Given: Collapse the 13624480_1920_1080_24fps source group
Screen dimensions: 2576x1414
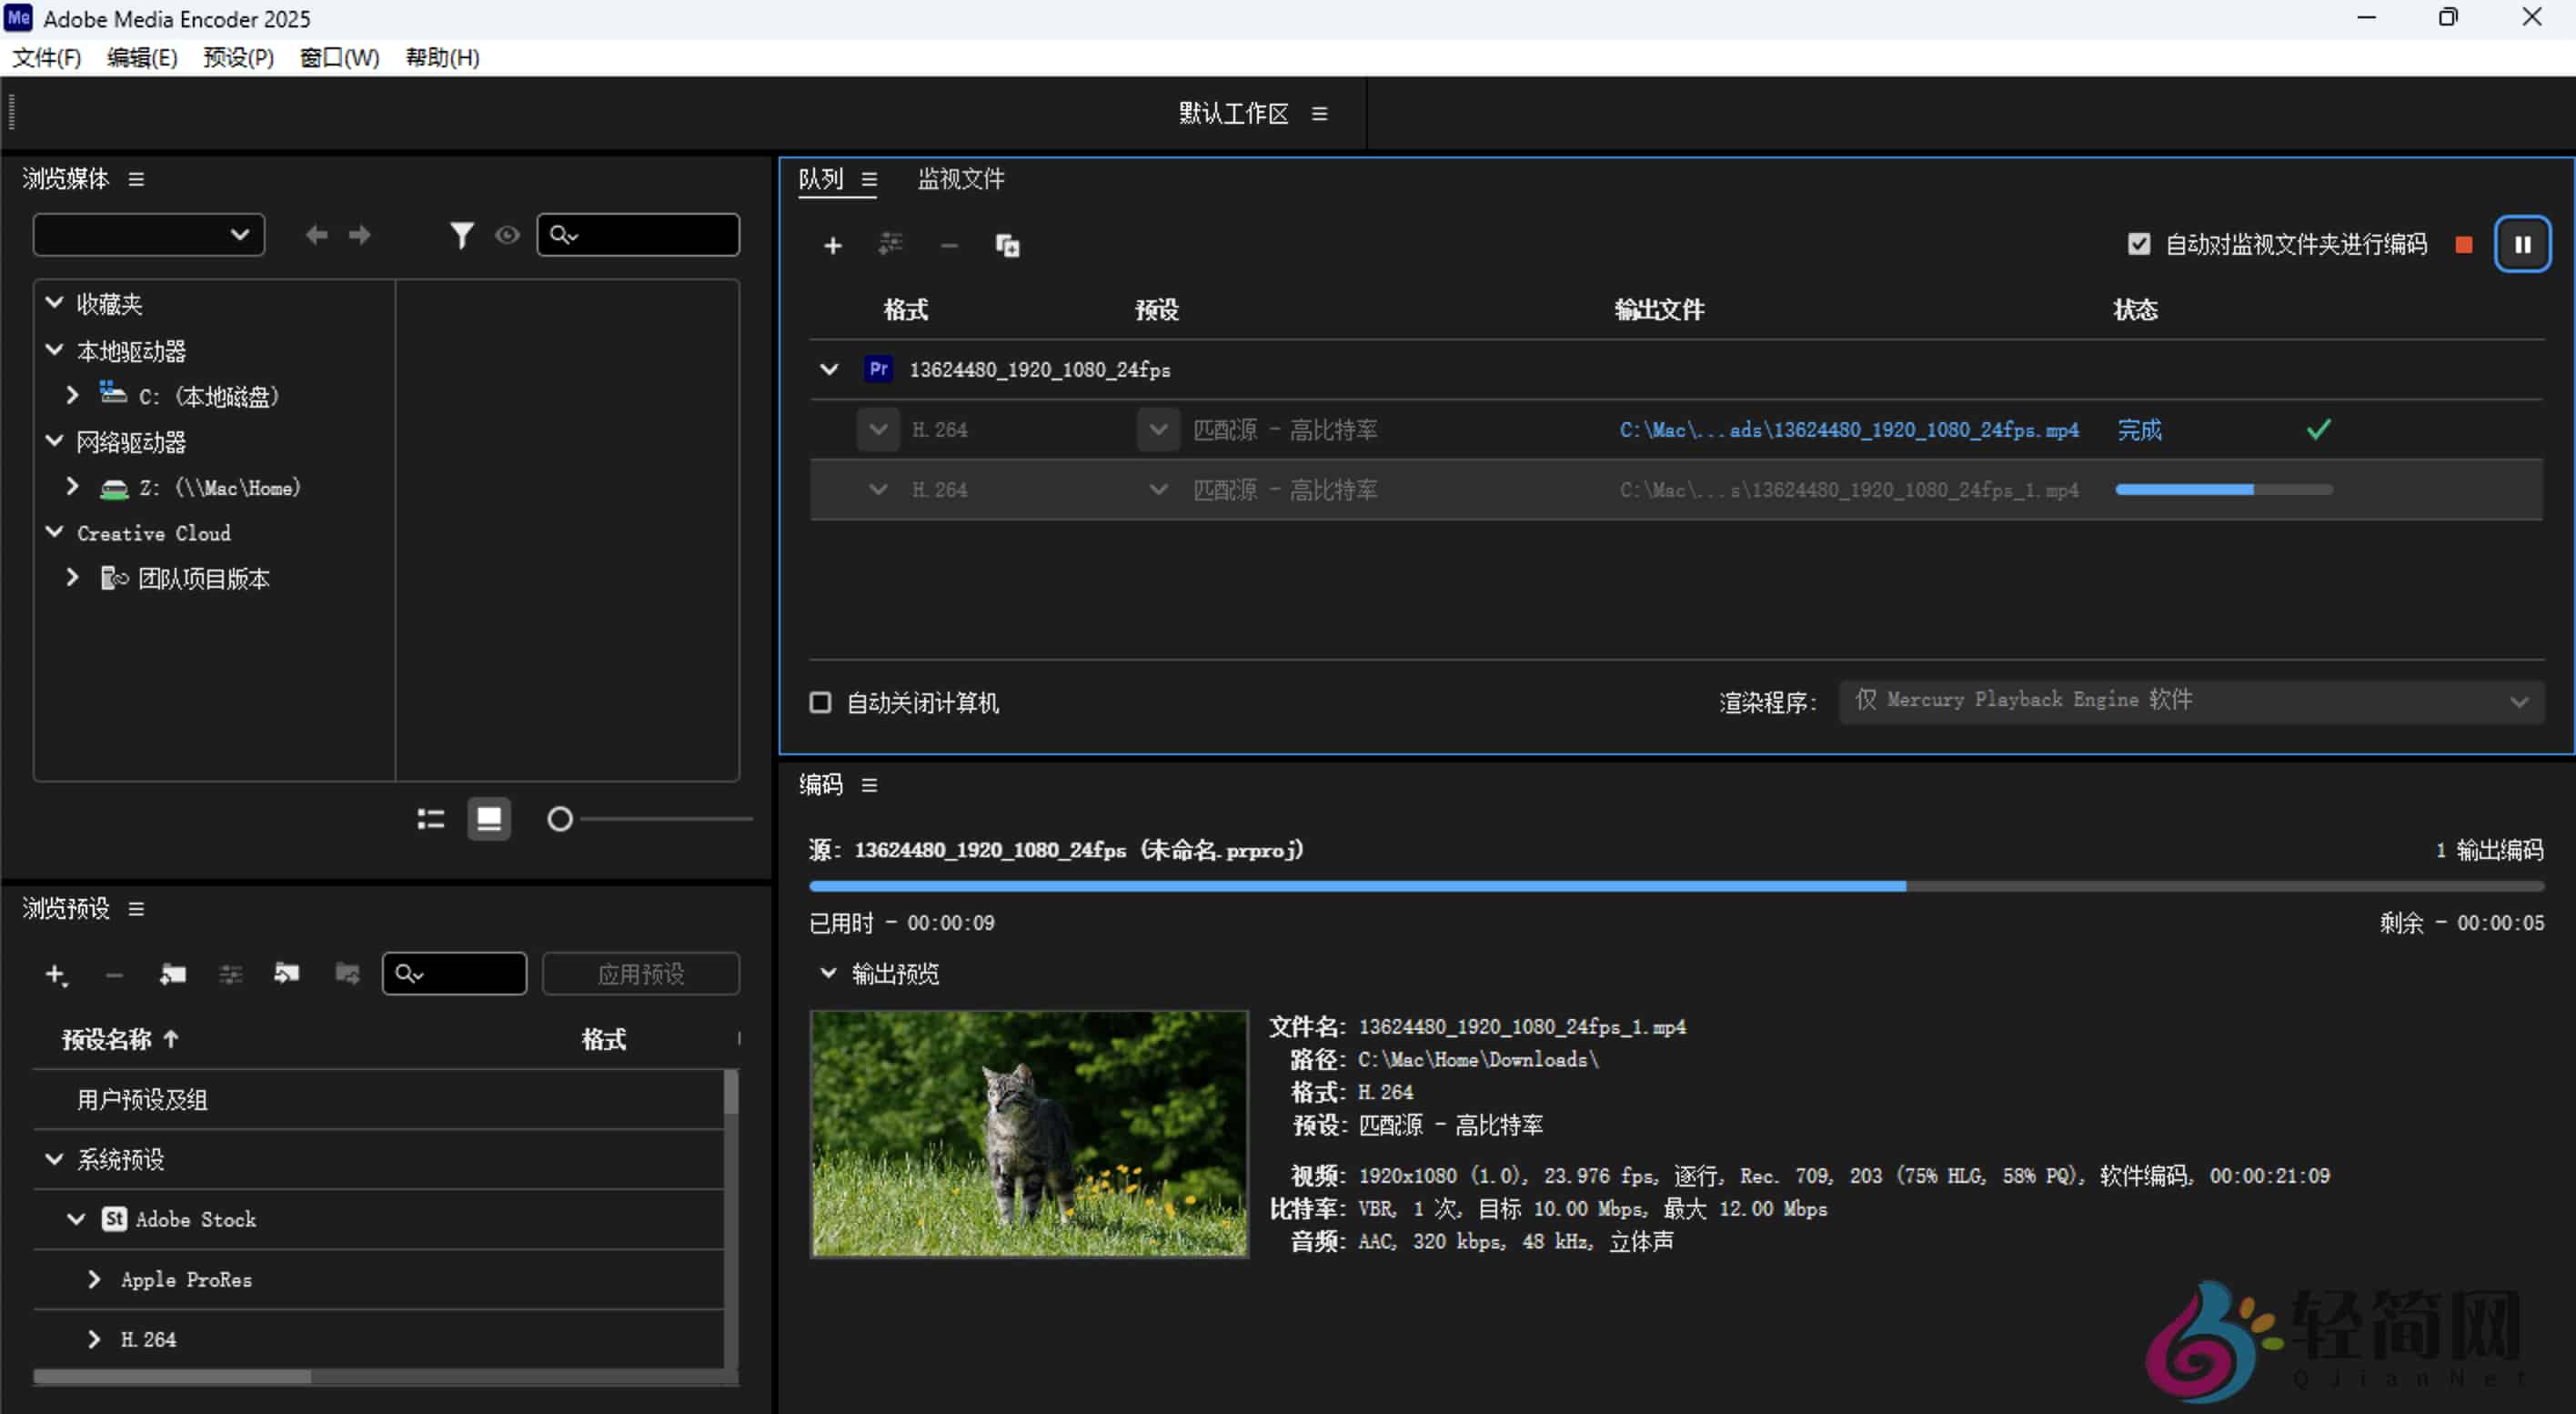Looking at the screenshot, I should tap(829, 369).
